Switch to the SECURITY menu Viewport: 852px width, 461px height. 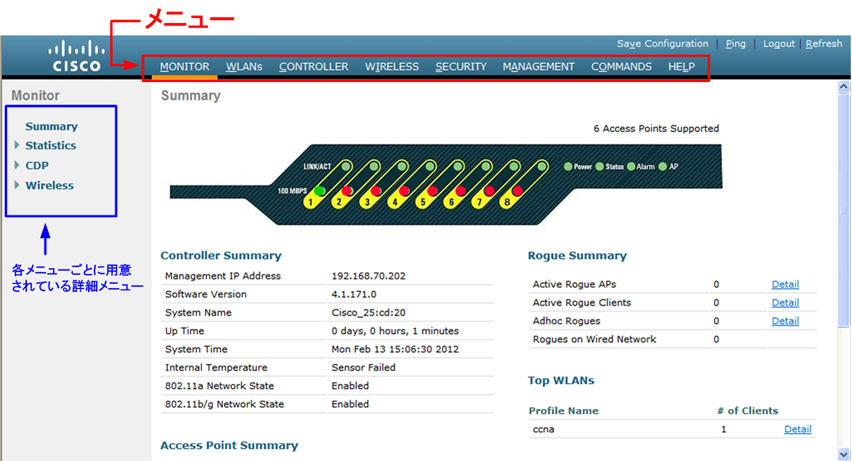(461, 67)
